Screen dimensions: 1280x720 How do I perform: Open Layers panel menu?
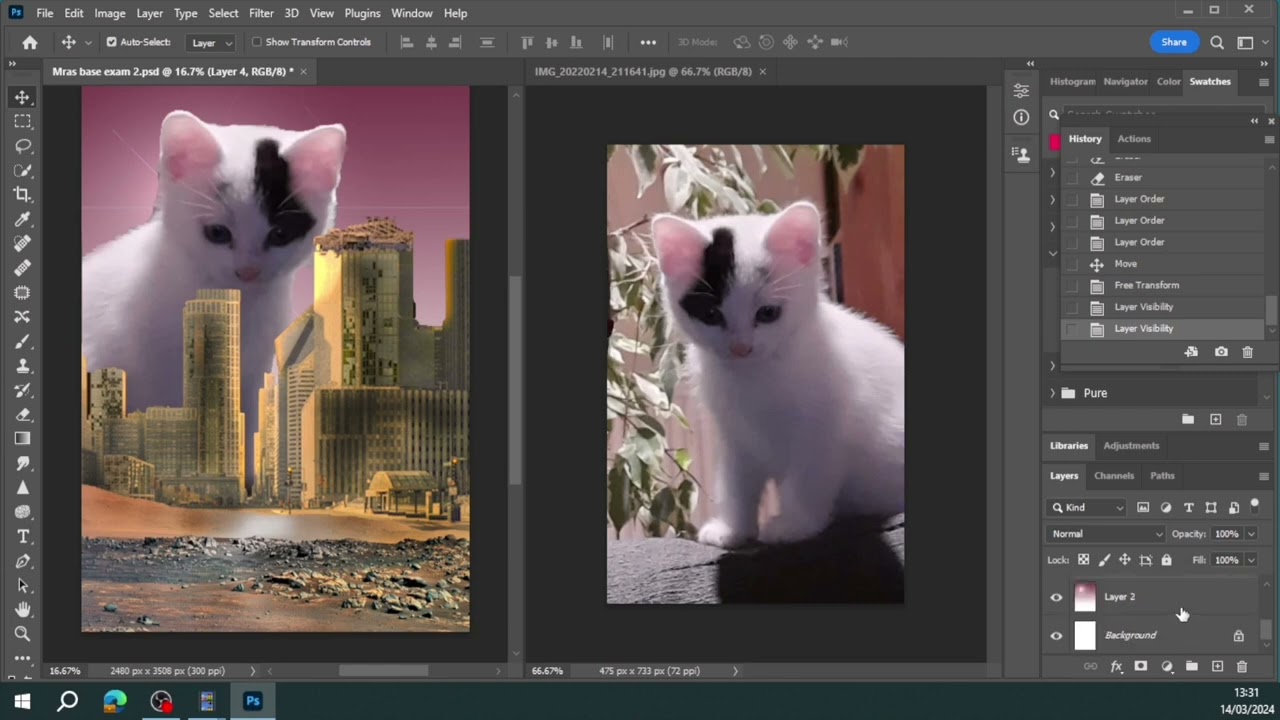[1264, 476]
